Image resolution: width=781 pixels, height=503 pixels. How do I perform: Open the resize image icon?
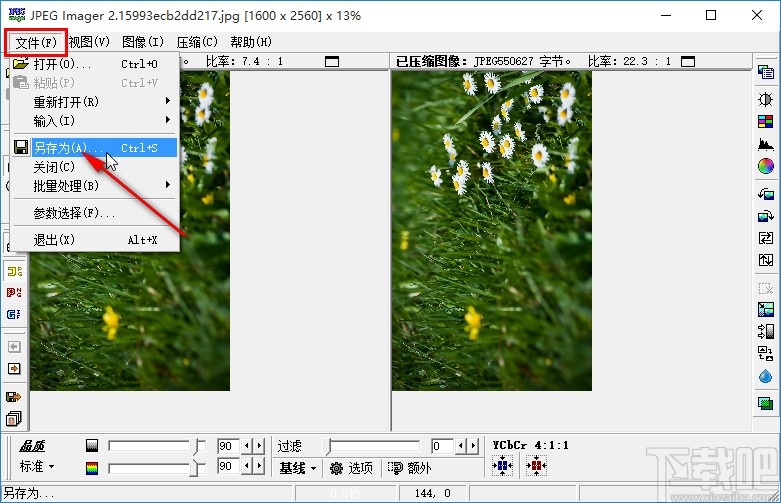[766, 309]
